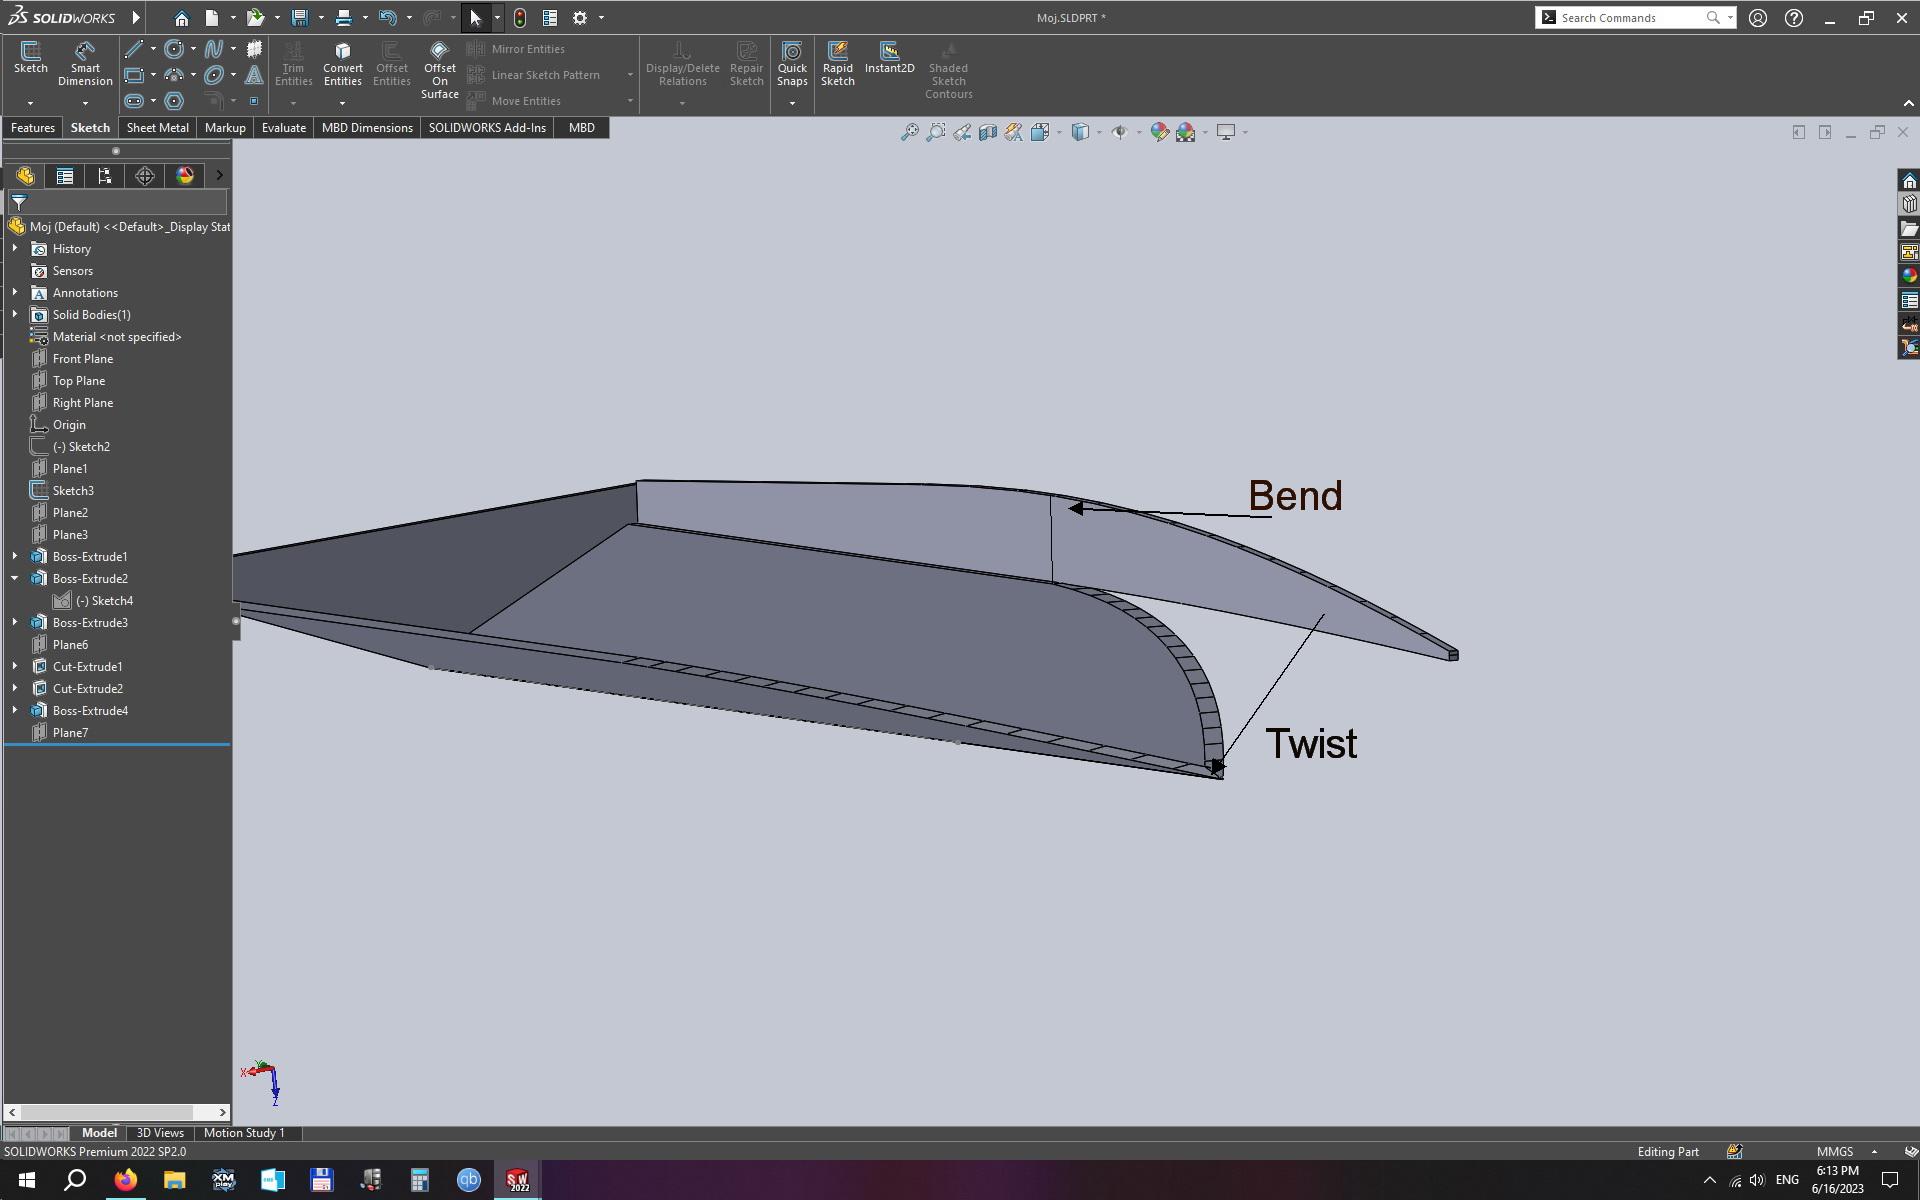Click the Convert Entities tool
This screenshot has width=1920, height=1200.
click(342, 62)
